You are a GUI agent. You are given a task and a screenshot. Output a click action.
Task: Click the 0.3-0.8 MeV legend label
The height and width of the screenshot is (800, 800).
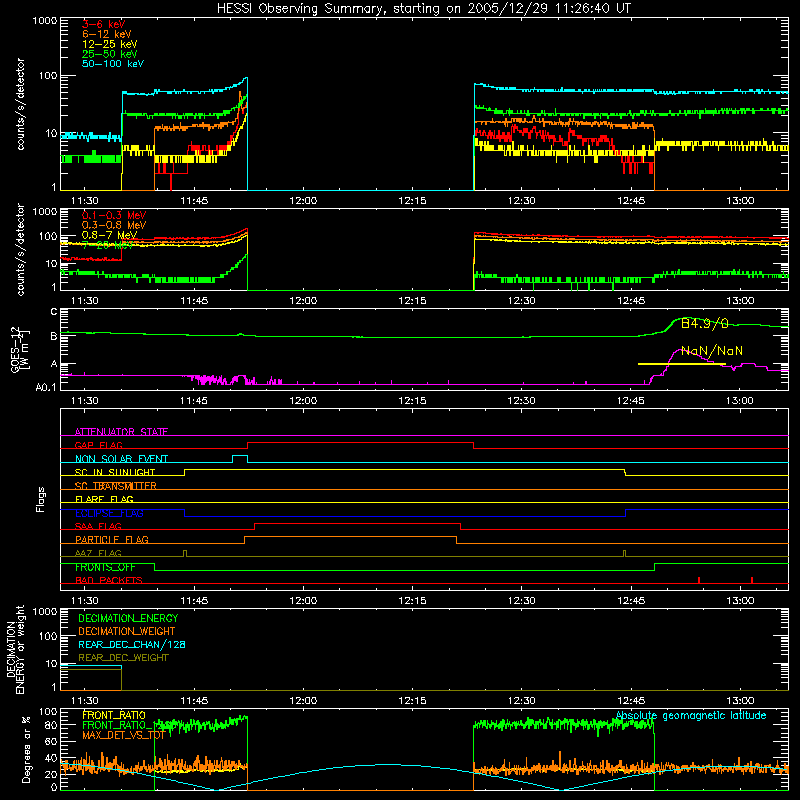(x=114, y=225)
